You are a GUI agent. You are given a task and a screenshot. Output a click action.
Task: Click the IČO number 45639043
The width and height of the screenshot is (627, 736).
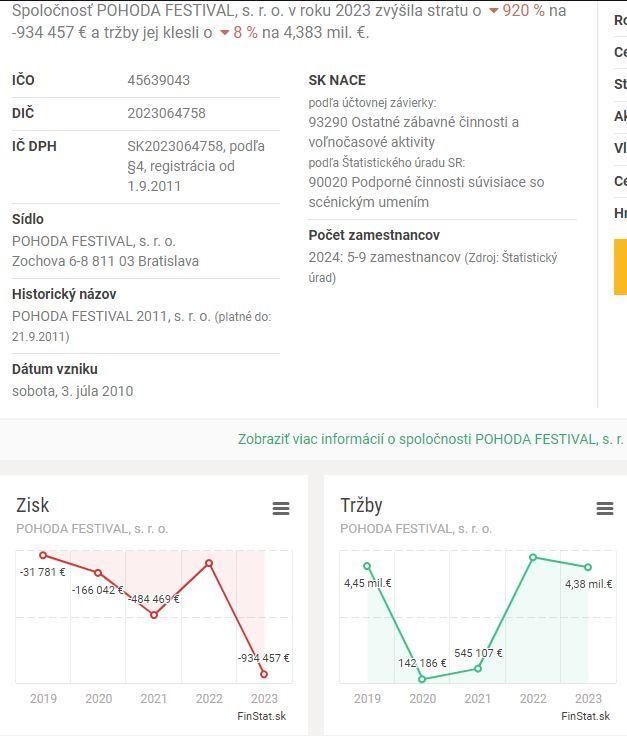click(x=159, y=80)
